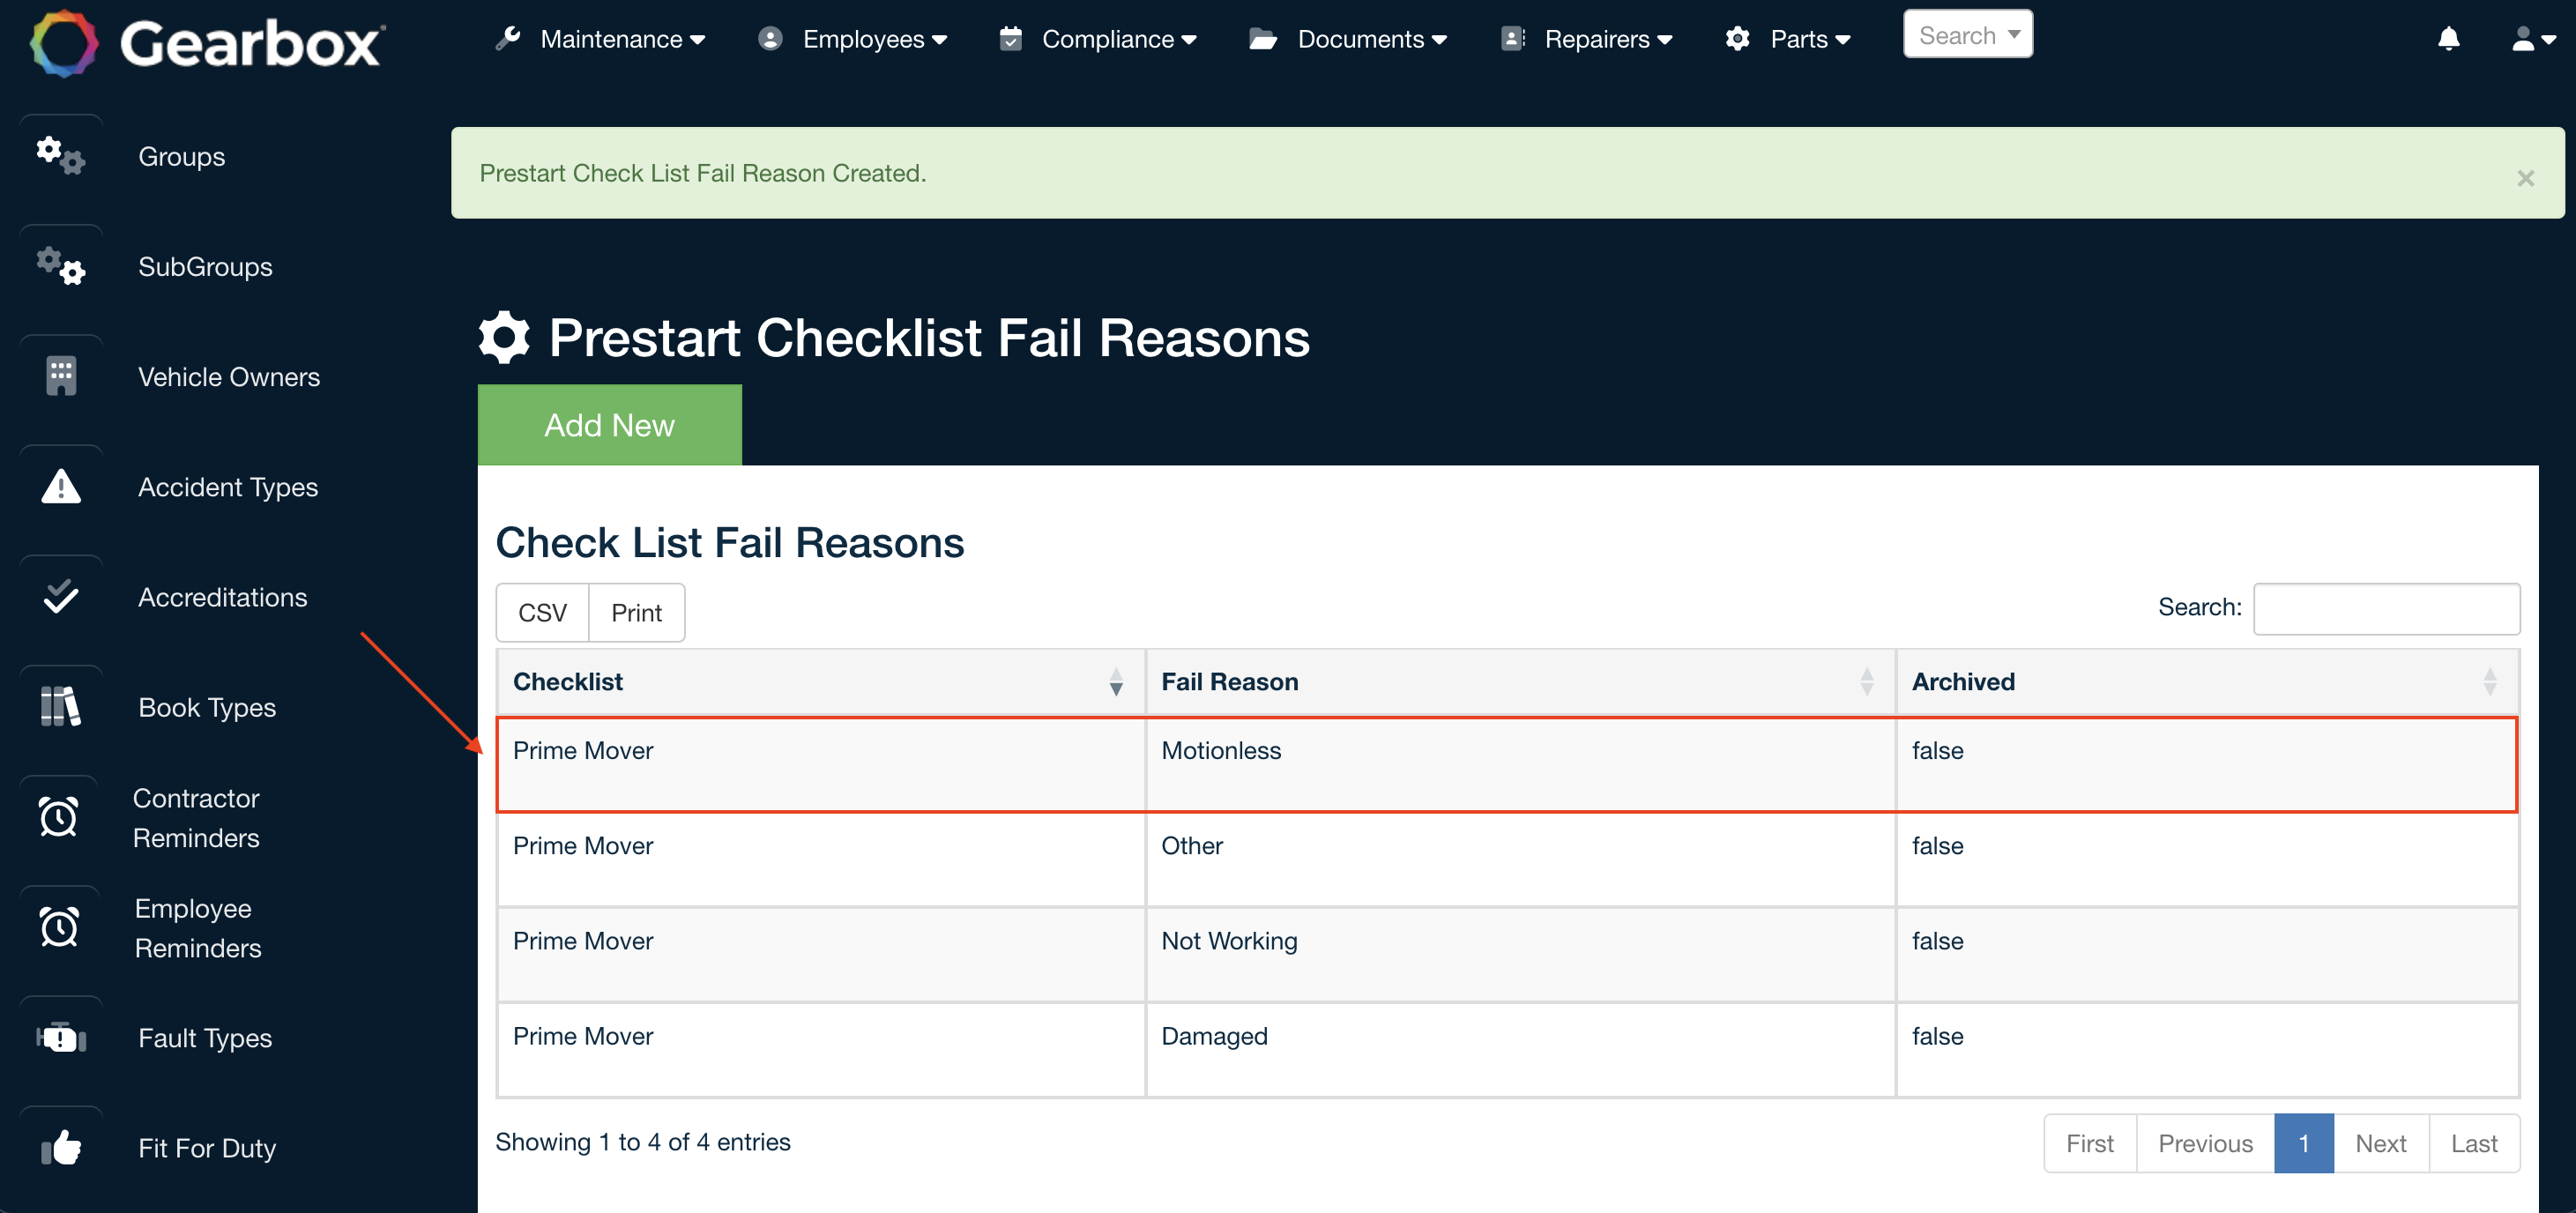Image resolution: width=2576 pixels, height=1213 pixels.
Task: Click the Check List Fail Reasons heading
Action: pos(730,543)
